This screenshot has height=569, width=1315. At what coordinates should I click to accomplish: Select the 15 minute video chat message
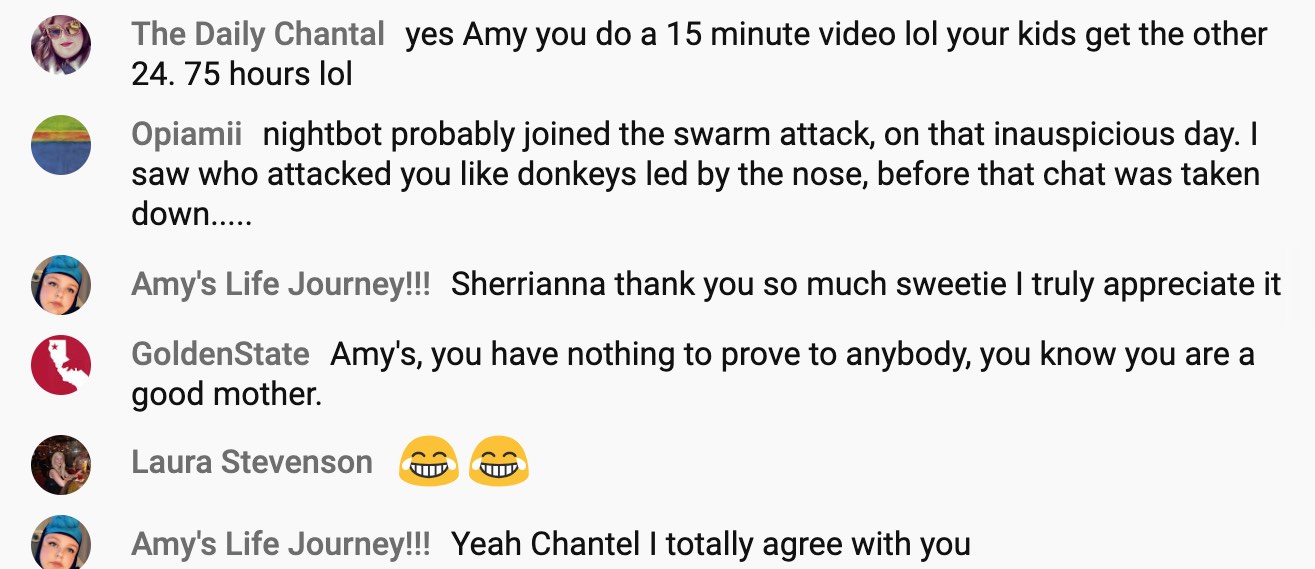[x=699, y=54]
